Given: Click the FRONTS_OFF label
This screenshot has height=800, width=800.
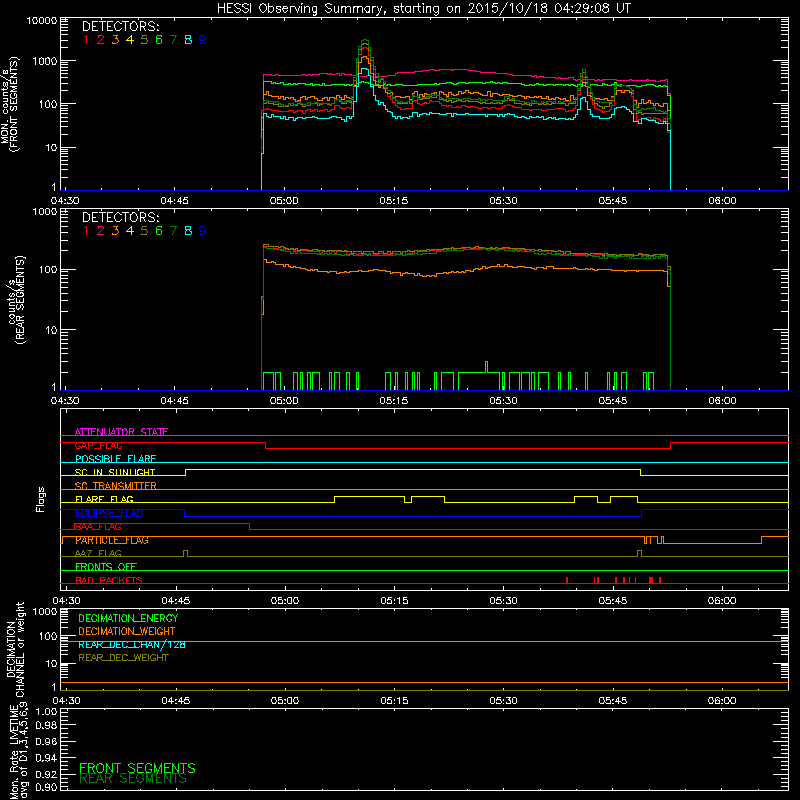Looking at the screenshot, I should tap(106, 566).
